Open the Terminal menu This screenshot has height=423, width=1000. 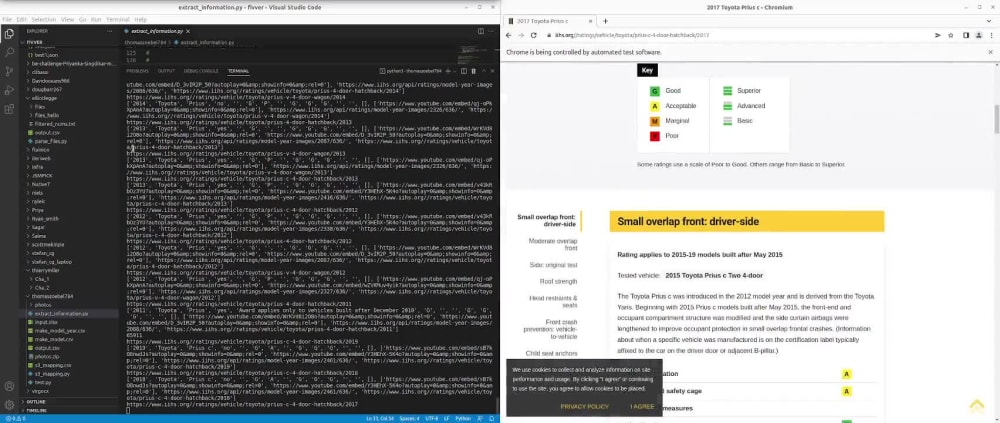pyautogui.click(x=117, y=20)
